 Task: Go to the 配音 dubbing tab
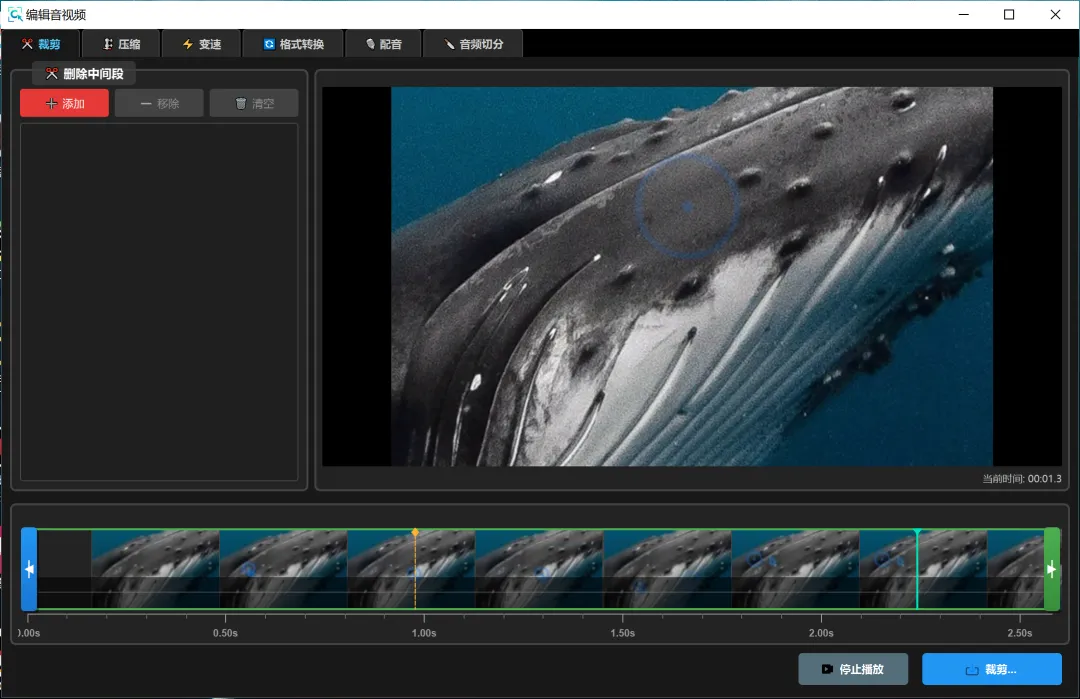tap(383, 44)
